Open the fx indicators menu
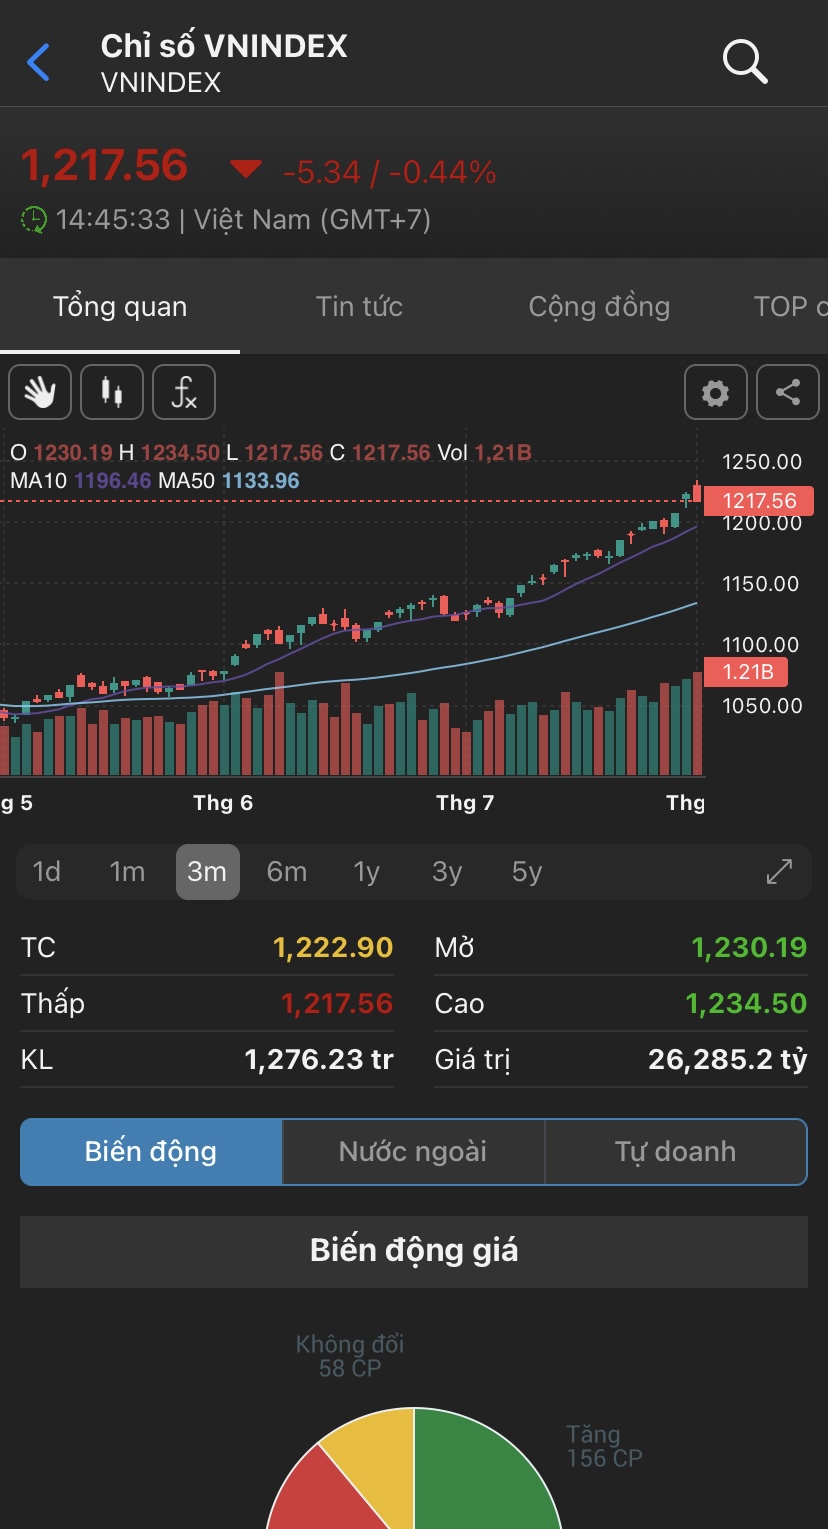 184,392
